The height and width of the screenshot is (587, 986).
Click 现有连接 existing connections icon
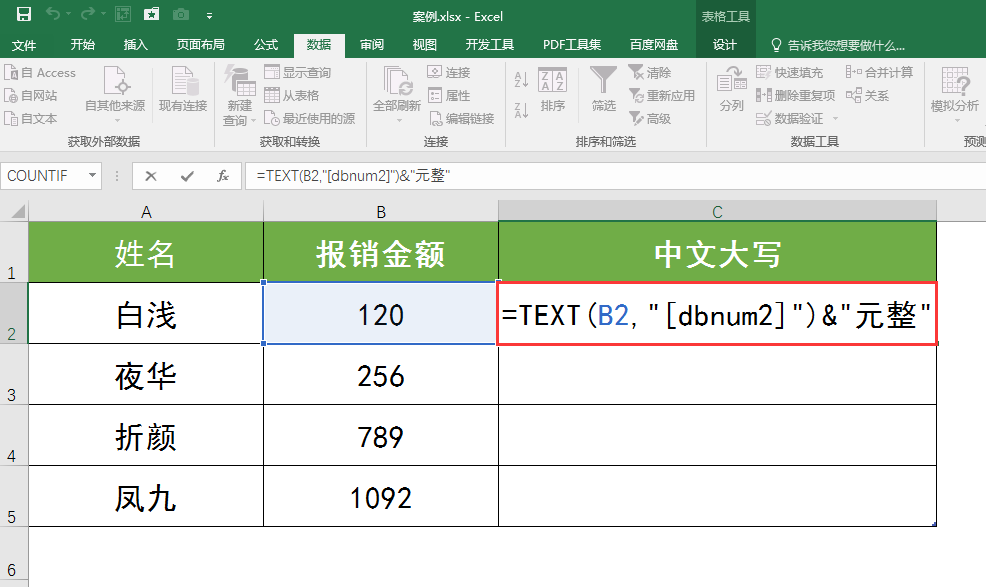183,89
